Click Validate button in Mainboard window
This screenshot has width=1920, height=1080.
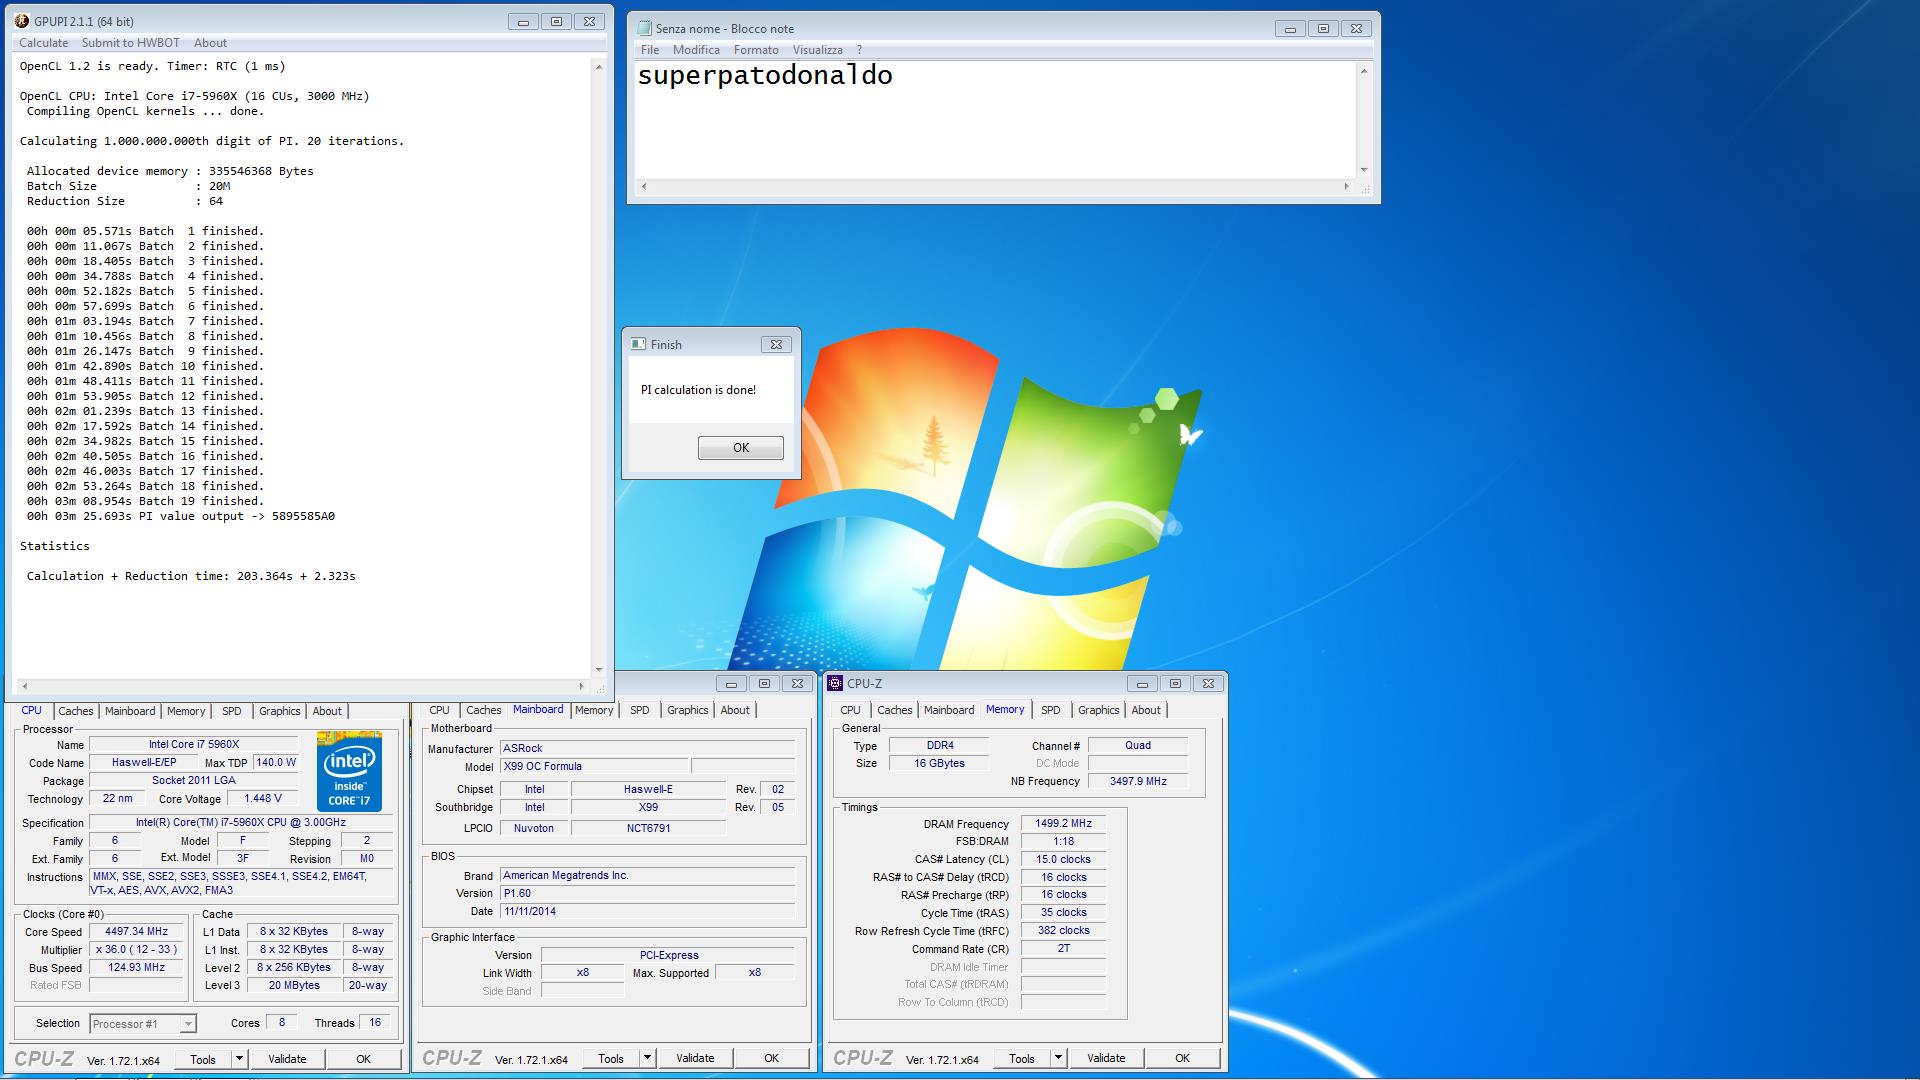pyautogui.click(x=695, y=1058)
